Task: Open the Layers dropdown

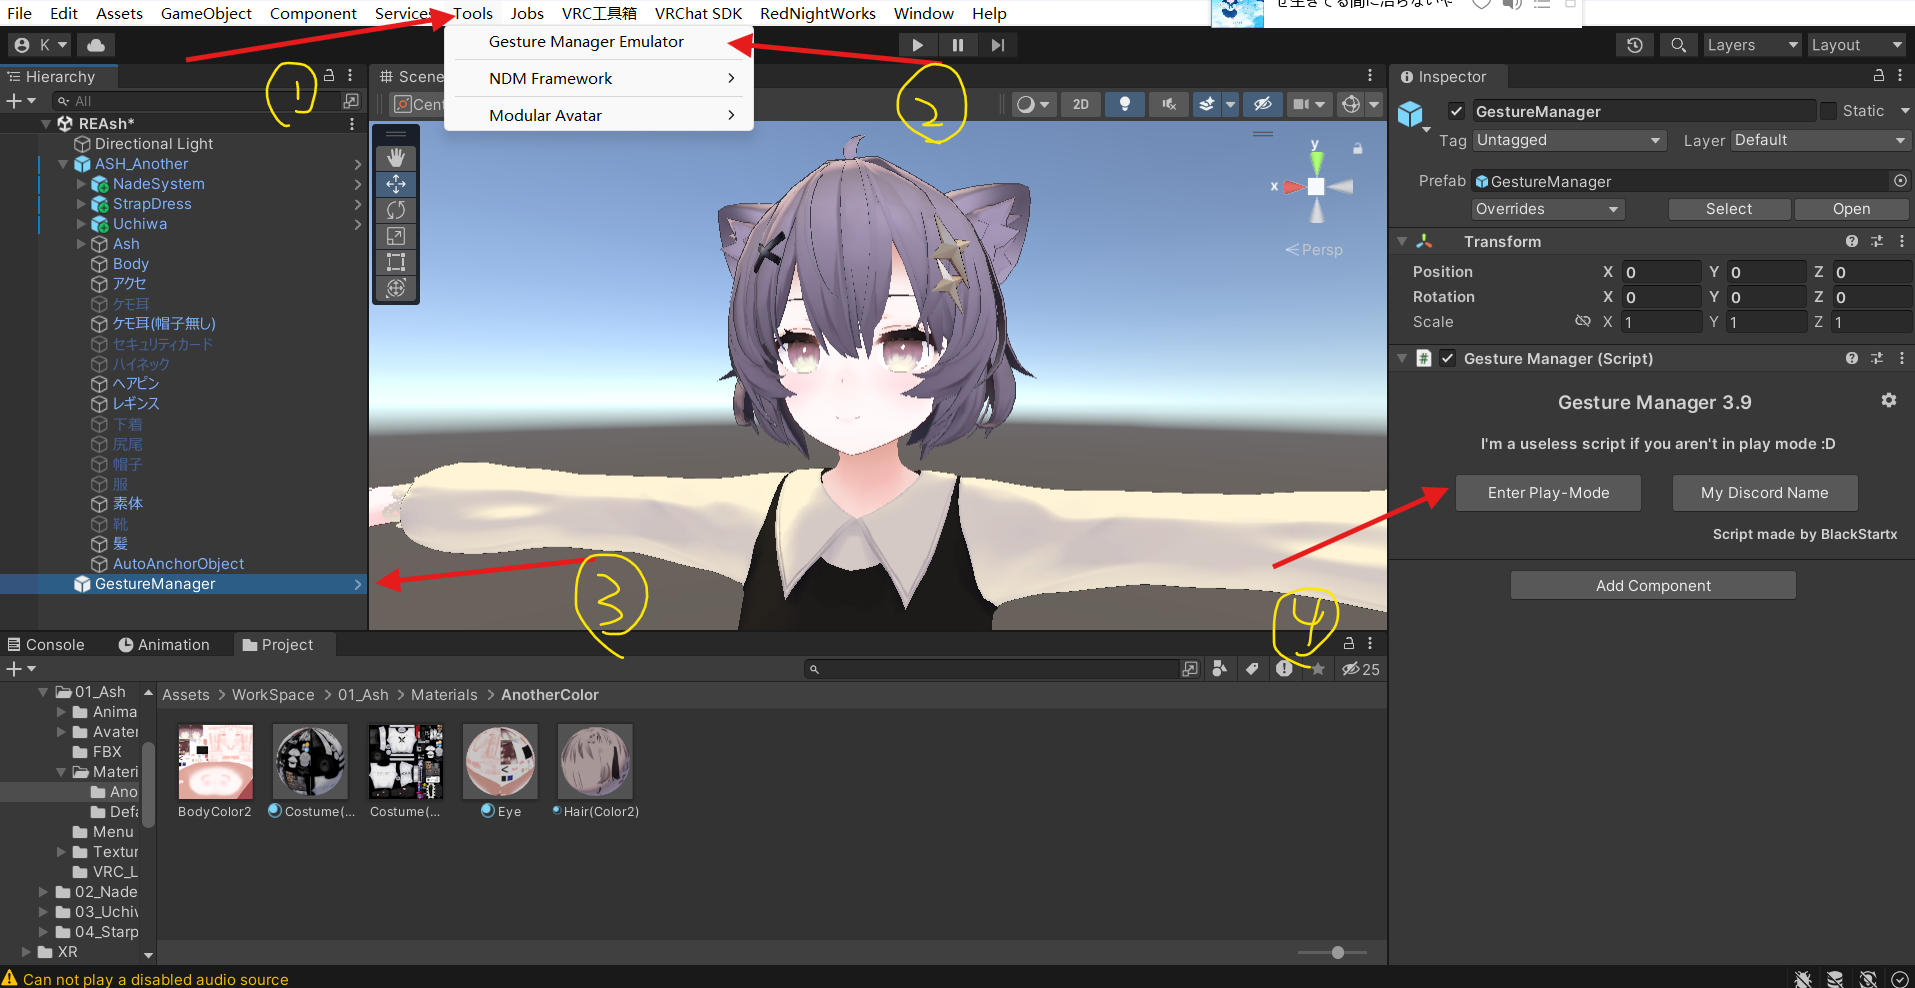Action: [1751, 44]
